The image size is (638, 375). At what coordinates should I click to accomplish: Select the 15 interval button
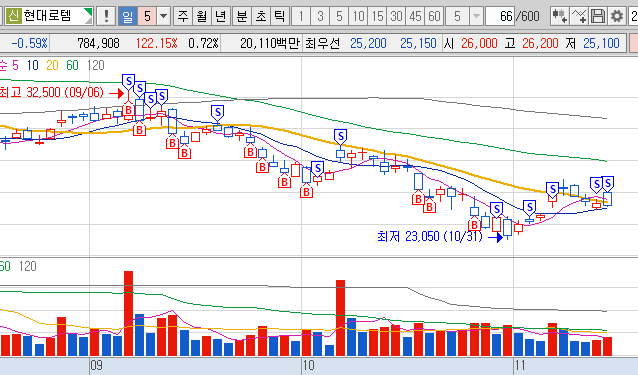(x=378, y=16)
